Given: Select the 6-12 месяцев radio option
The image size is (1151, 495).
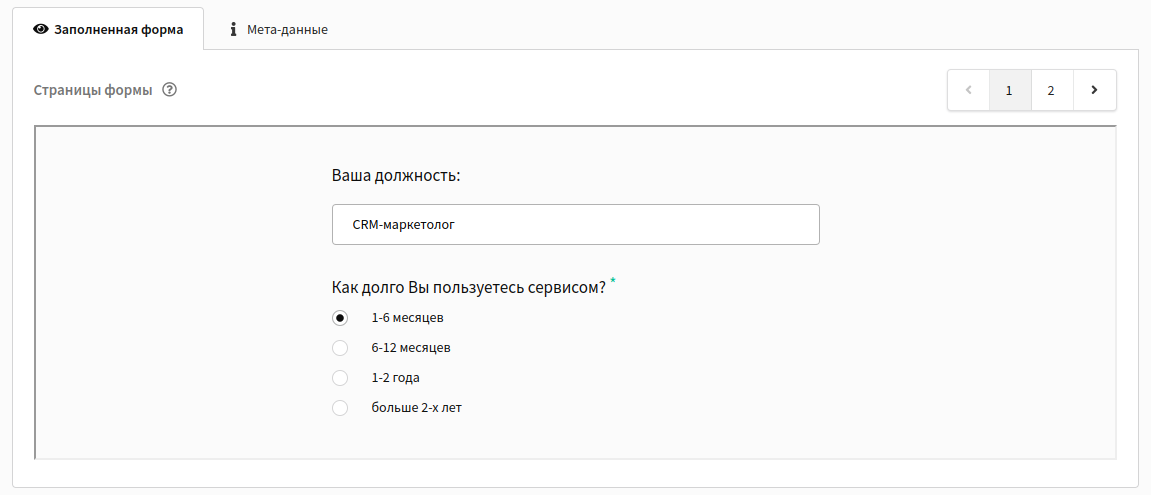Looking at the screenshot, I should (339, 348).
